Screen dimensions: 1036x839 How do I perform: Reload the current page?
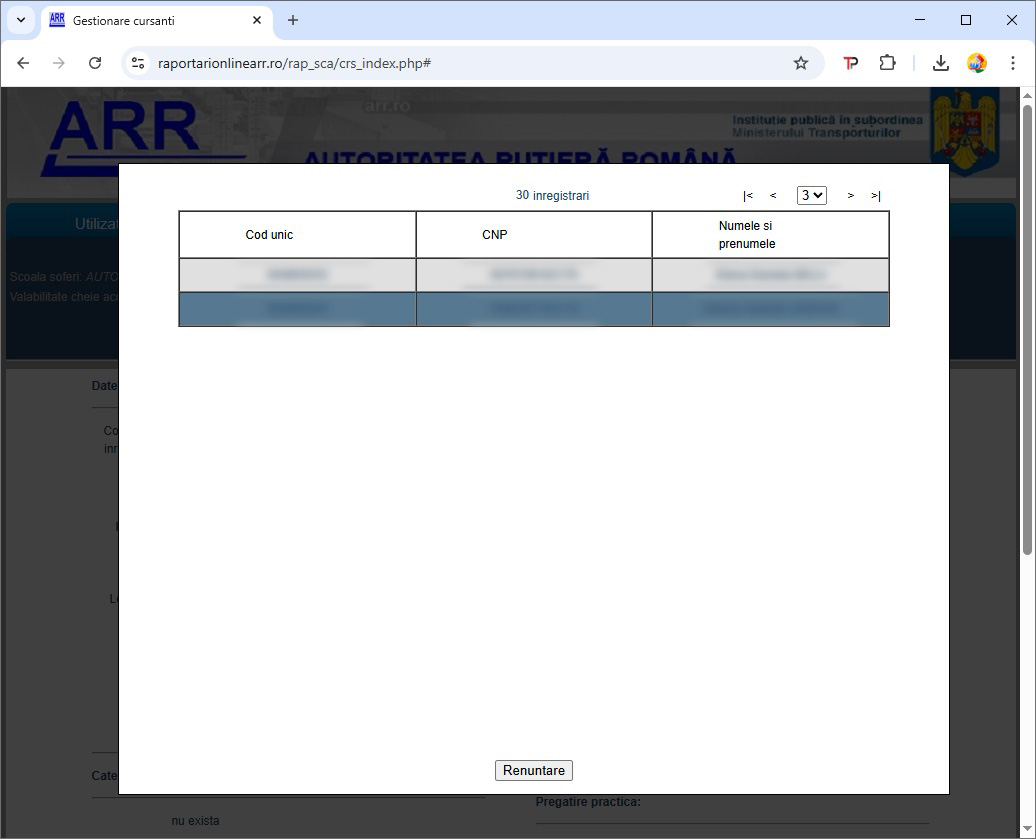(x=95, y=63)
